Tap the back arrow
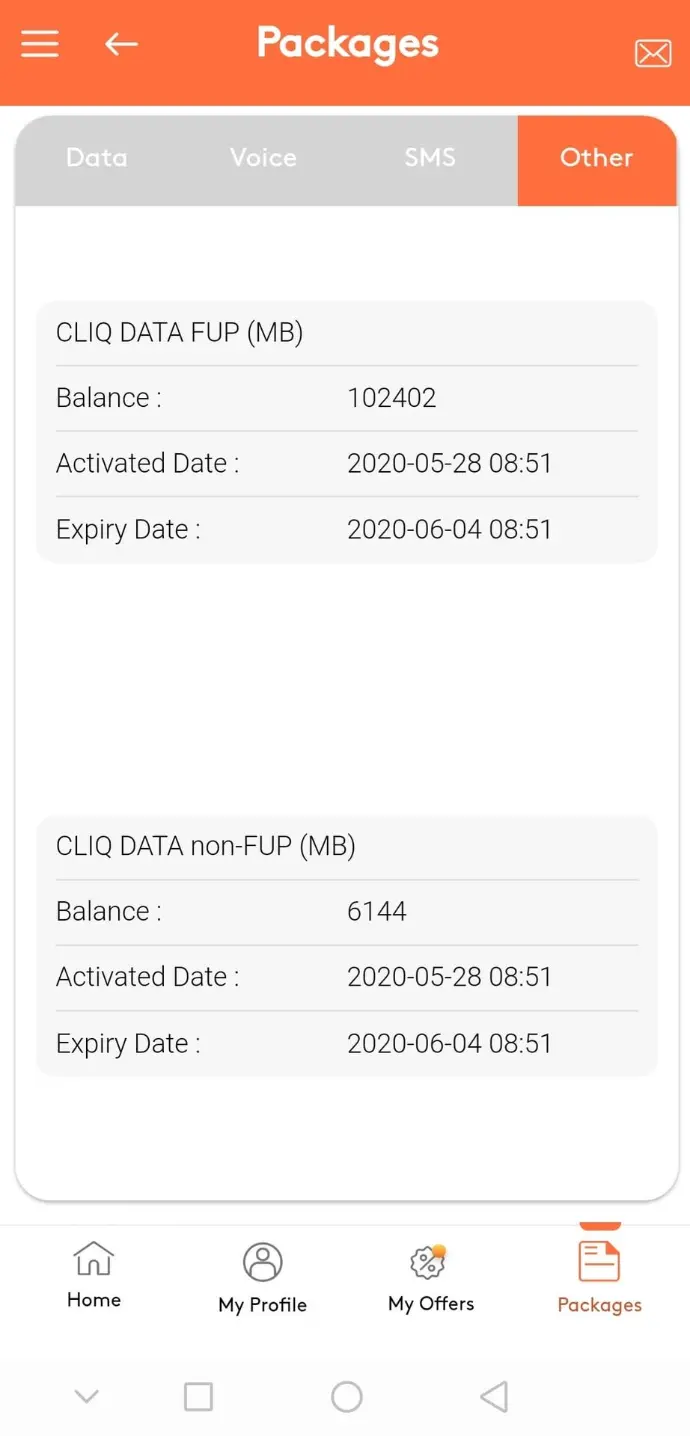 tap(121, 44)
